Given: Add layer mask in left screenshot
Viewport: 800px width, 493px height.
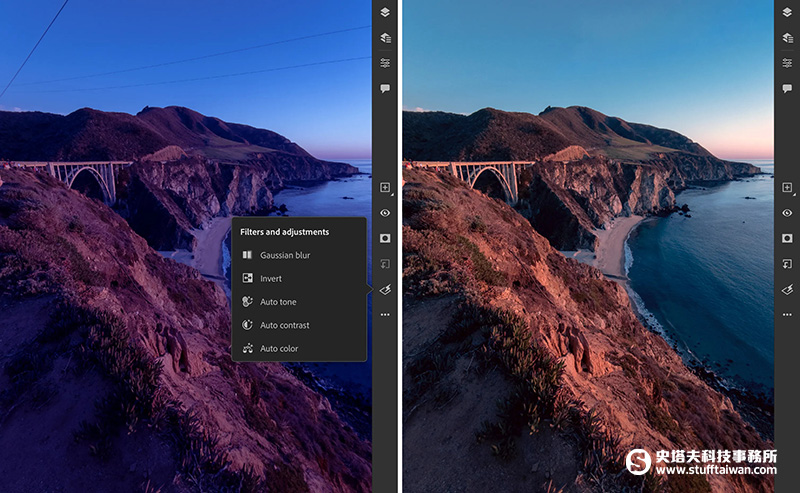Looking at the screenshot, I should click(x=385, y=238).
